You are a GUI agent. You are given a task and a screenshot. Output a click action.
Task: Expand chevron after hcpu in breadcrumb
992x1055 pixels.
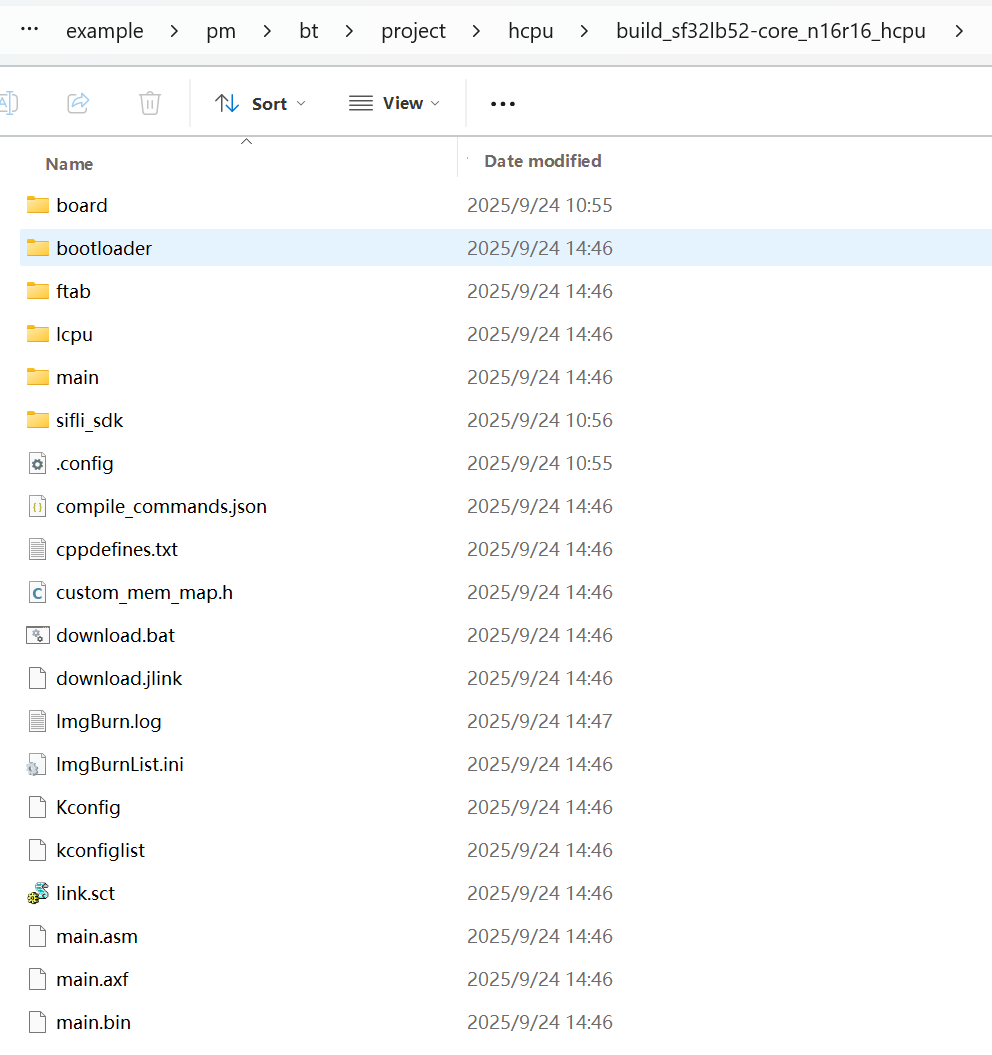click(x=584, y=31)
